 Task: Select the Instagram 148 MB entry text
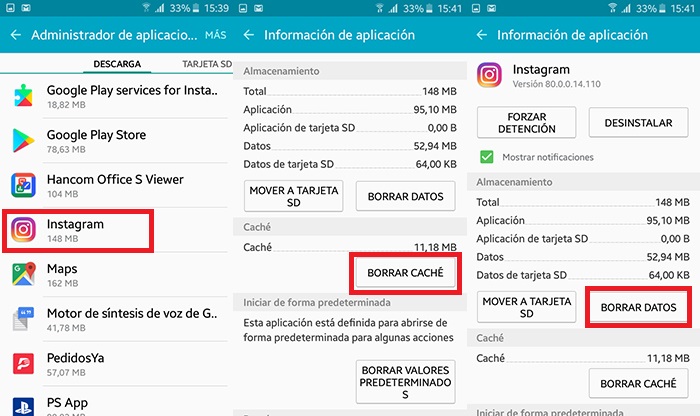click(x=75, y=230)
